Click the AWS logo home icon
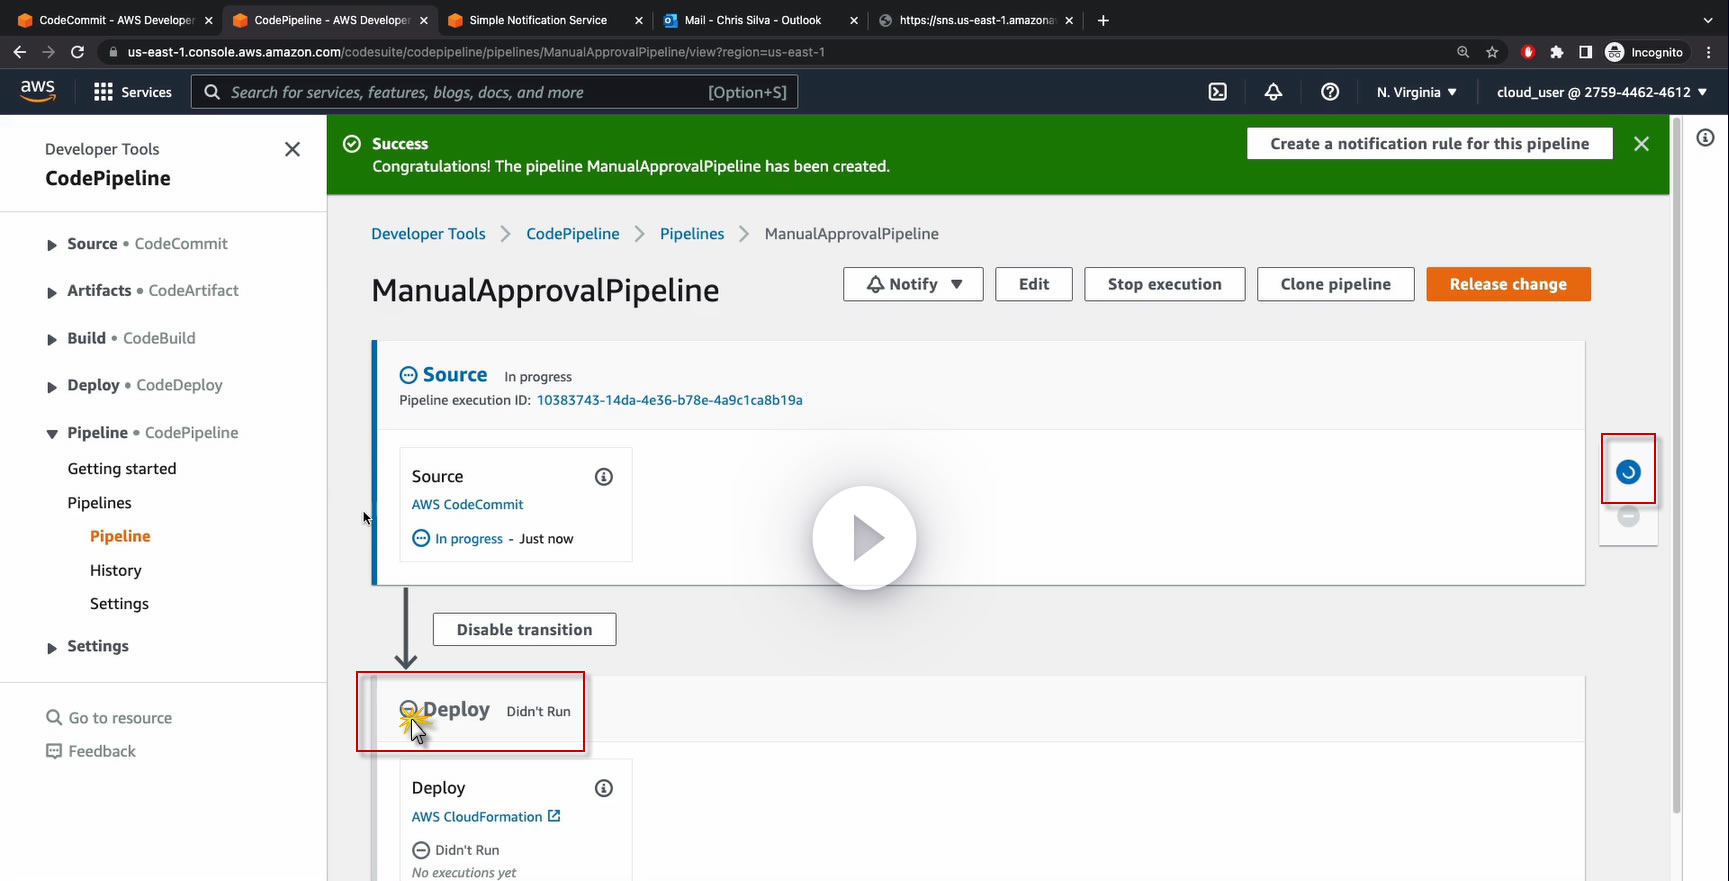 point(38,91)
